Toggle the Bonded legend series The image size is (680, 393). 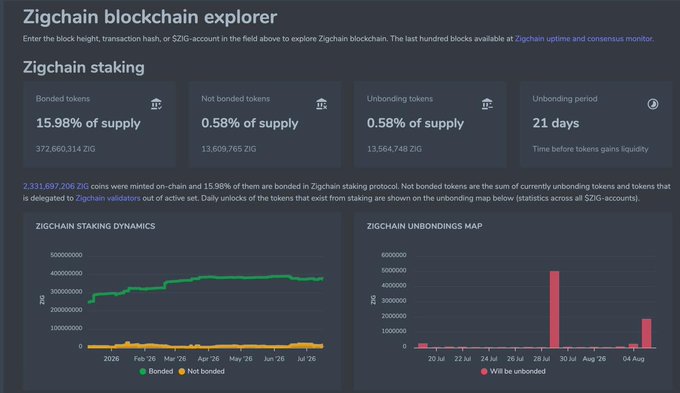(156, 371)
